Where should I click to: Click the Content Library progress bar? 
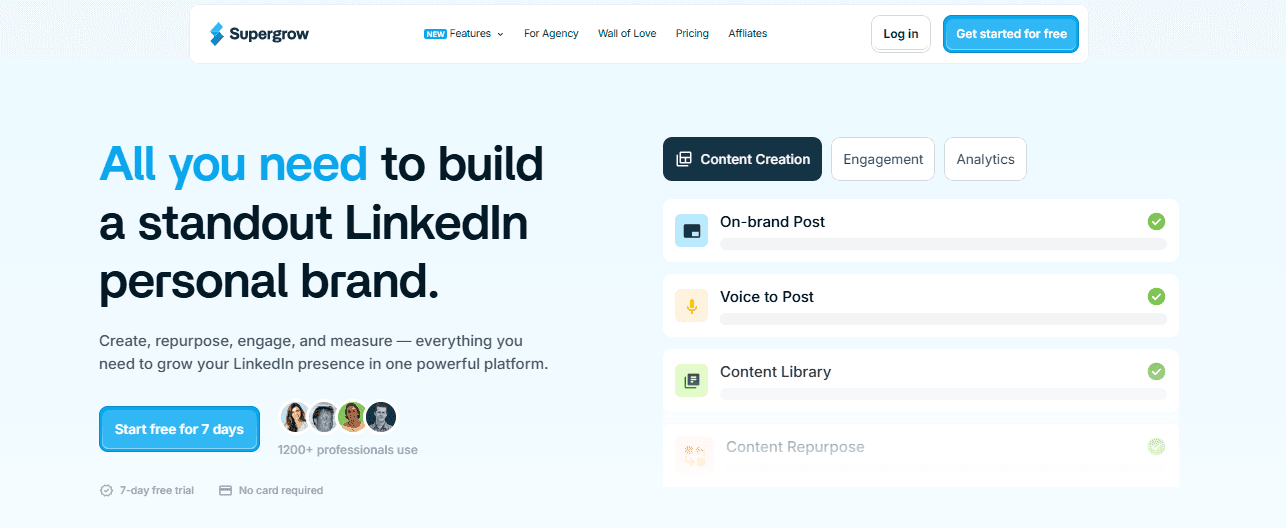coord(943,394)
